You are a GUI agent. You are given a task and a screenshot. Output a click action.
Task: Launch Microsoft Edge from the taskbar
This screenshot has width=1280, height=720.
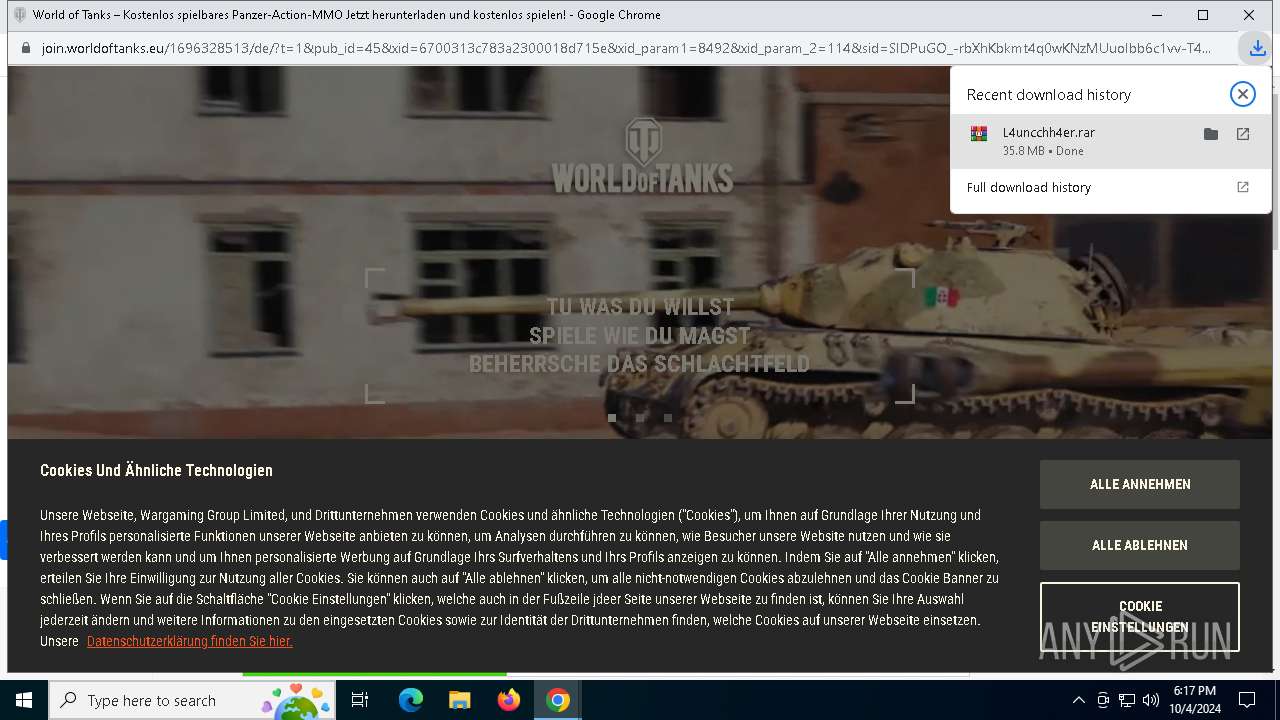[411, 700]
